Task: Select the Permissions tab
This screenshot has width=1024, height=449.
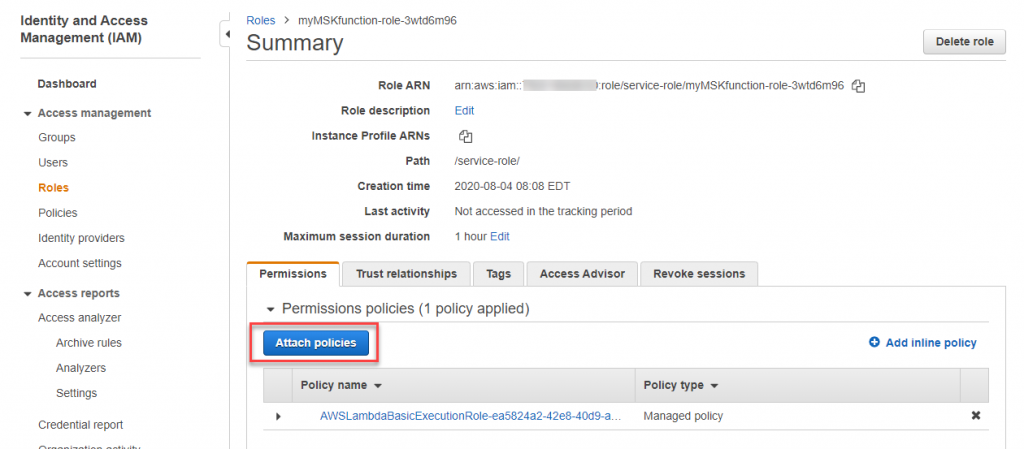Action: tap(293, 274)
